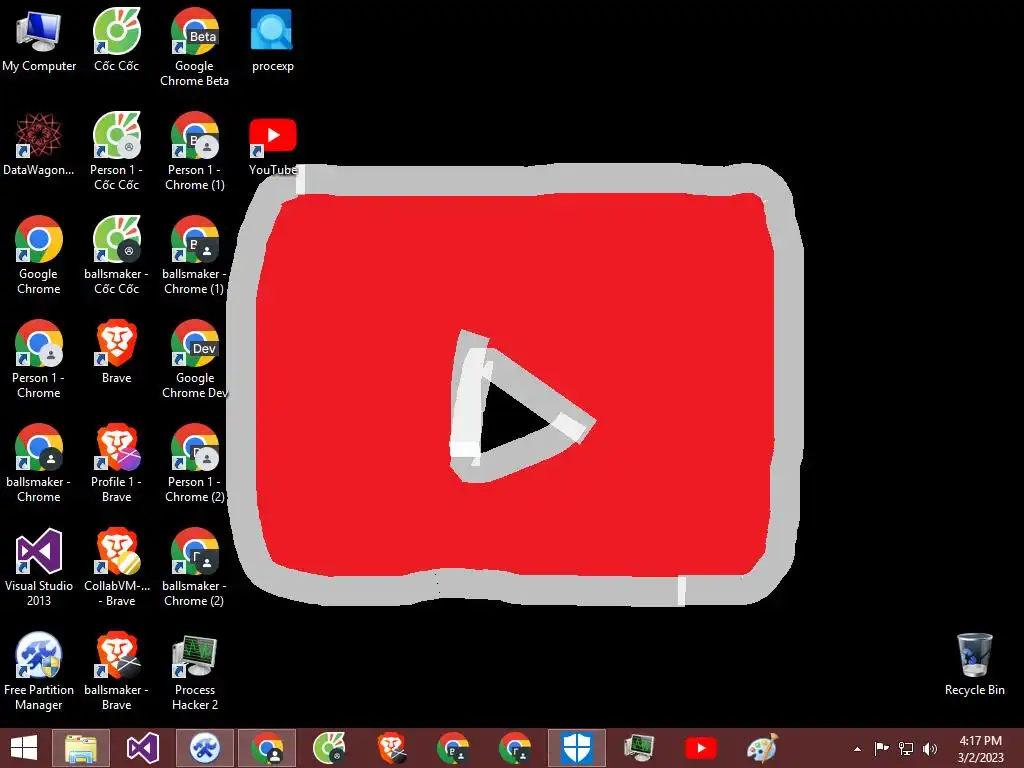Select the ballsmaker - Chrome (1) shortcut

pos(194,255)
